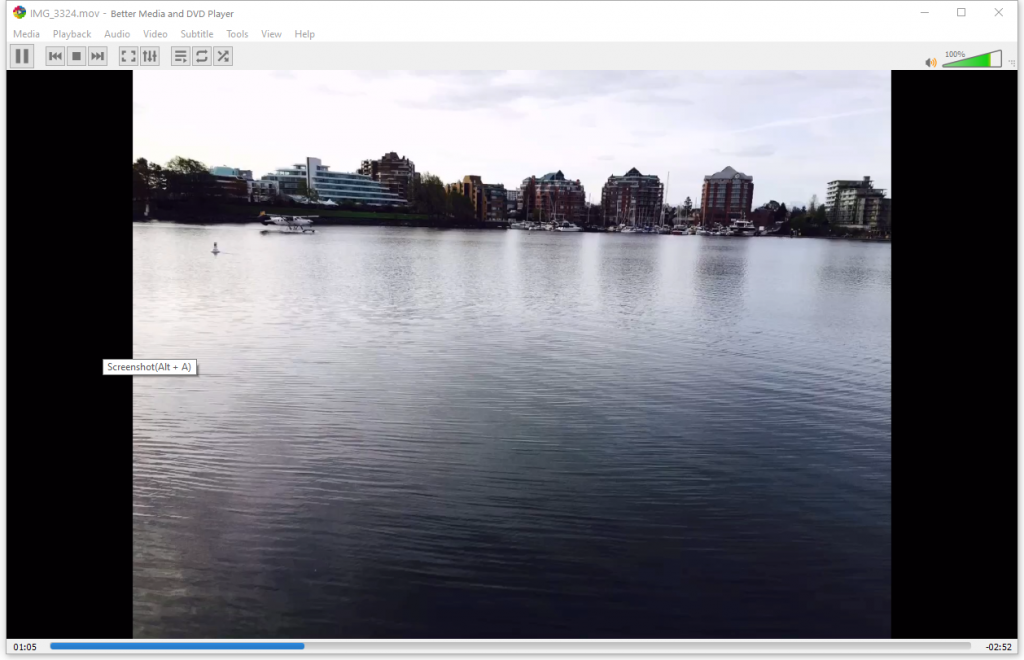Open the Tools menu

pos(237,34)
